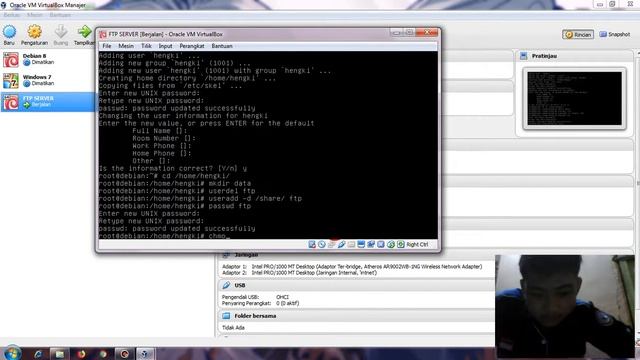The height and width of the screenshot is (360, 640).
Task: Open the Input menu in the FTP SERVER window
Action: coord(165,46)
